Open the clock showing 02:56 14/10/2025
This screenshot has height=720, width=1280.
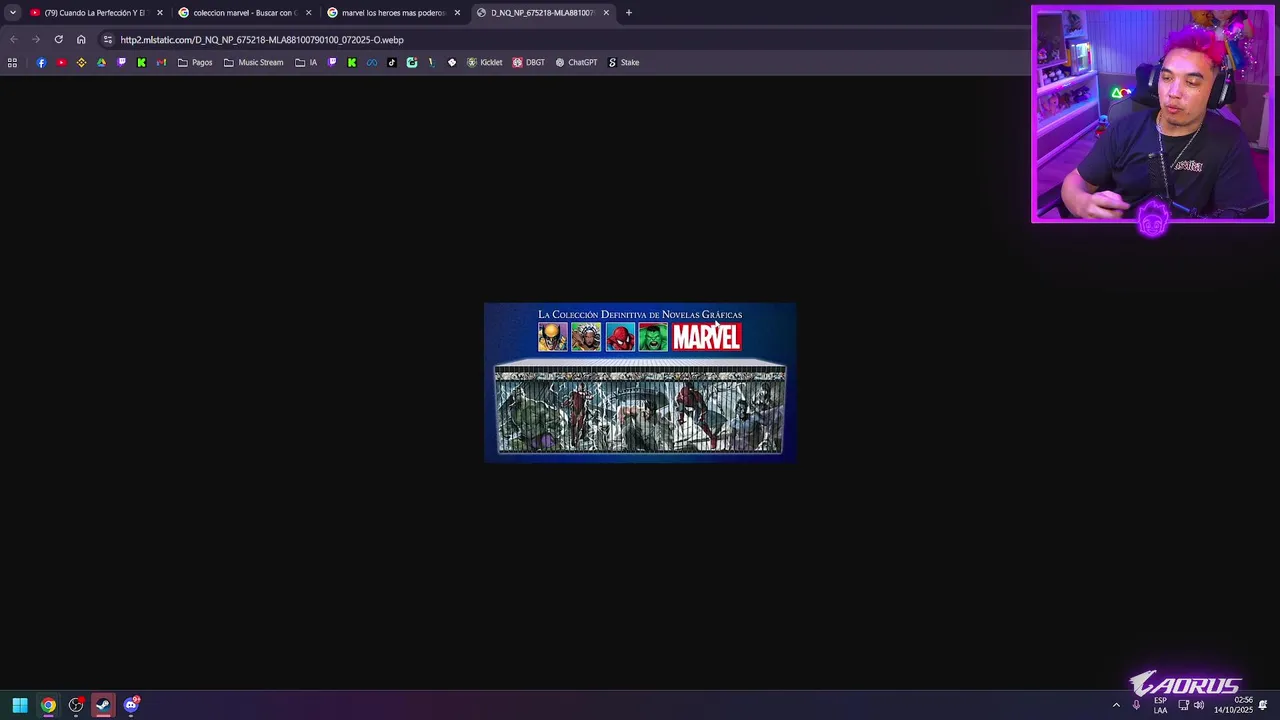coord(1233,705)
